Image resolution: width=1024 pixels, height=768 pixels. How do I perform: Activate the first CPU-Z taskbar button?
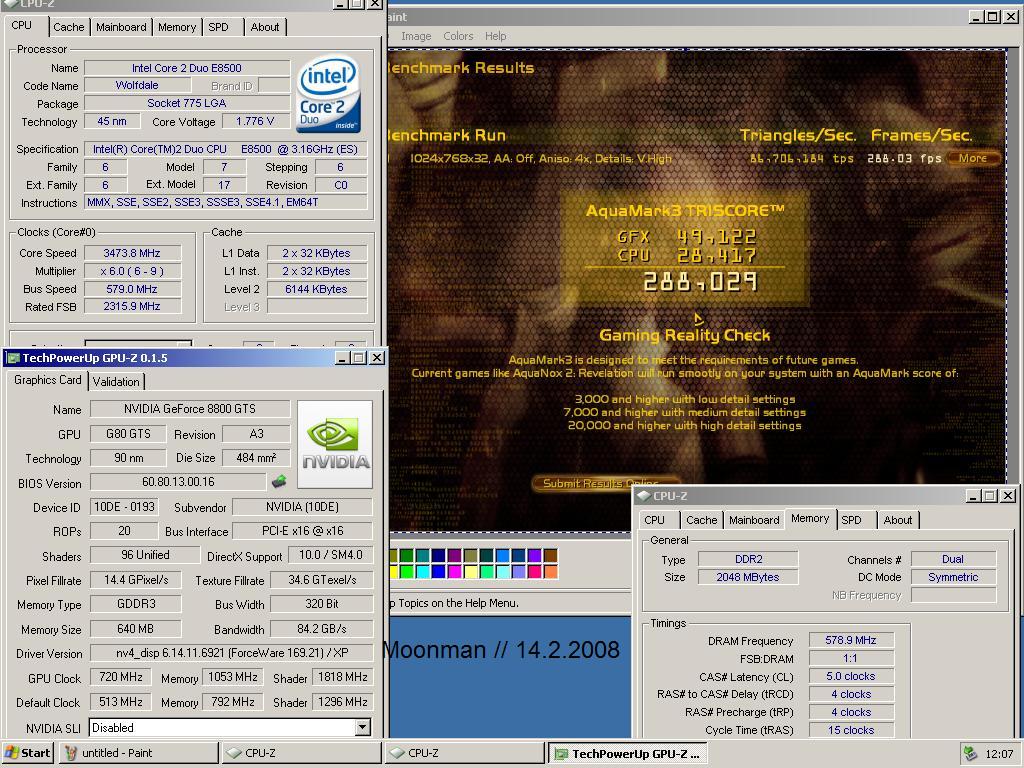click(x=302, y=753)
